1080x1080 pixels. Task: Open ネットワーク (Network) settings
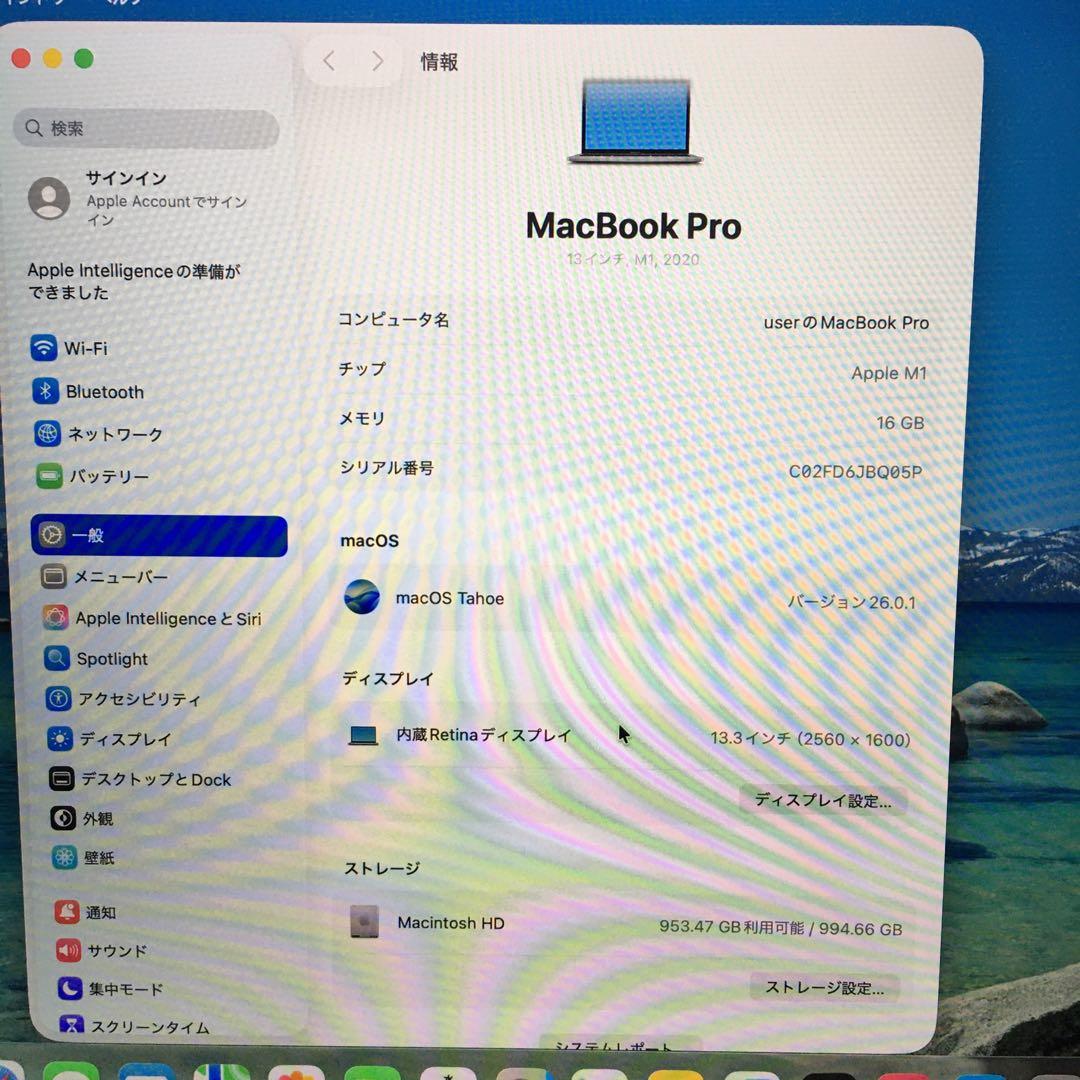coord(110,434)
